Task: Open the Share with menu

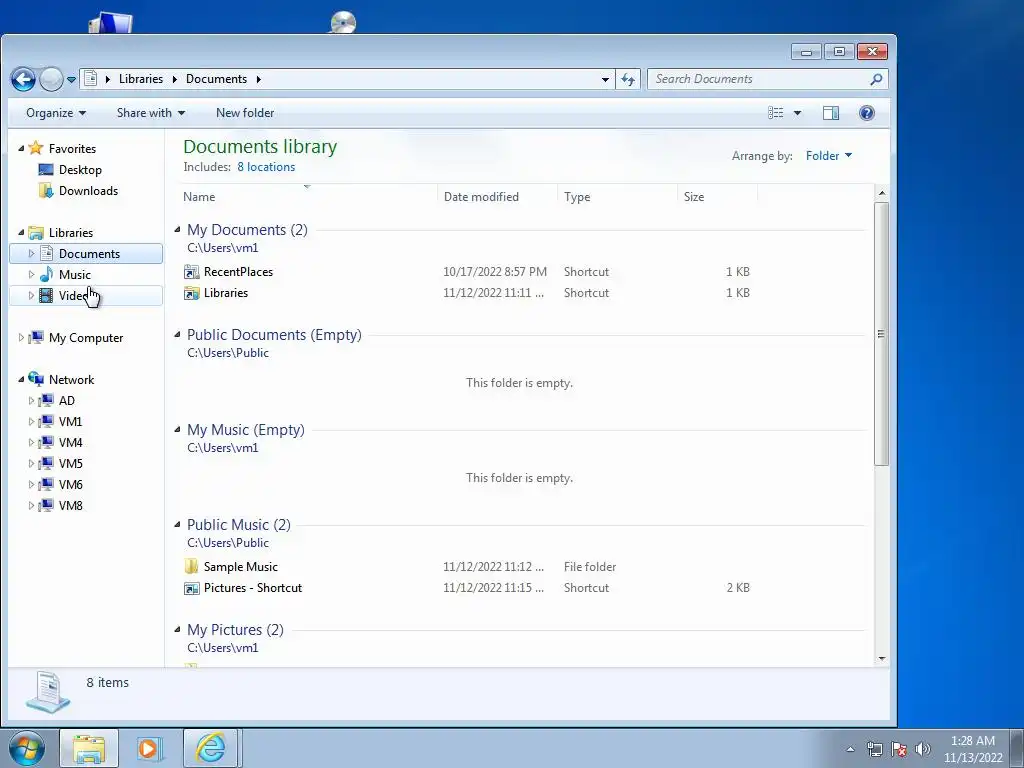Action: [x=151, y=113]
